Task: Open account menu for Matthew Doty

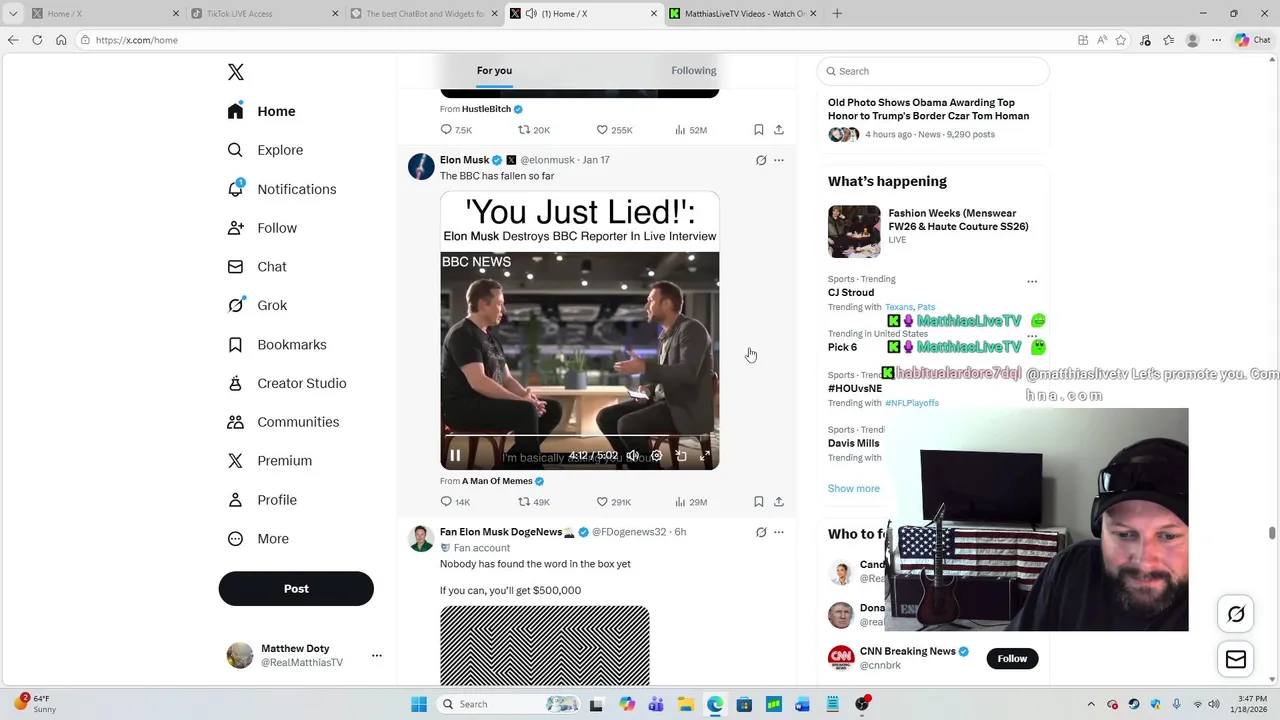Action: [377, 656]
